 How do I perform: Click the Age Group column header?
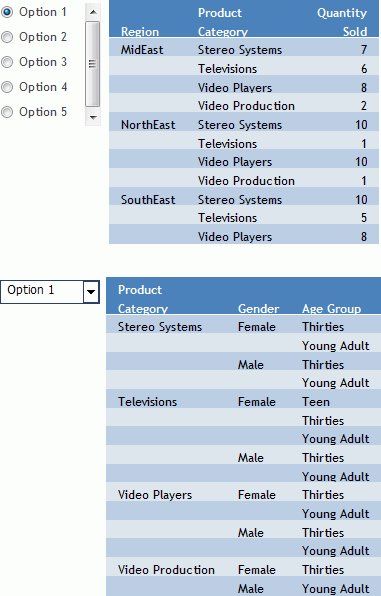(x=332, y=309)
